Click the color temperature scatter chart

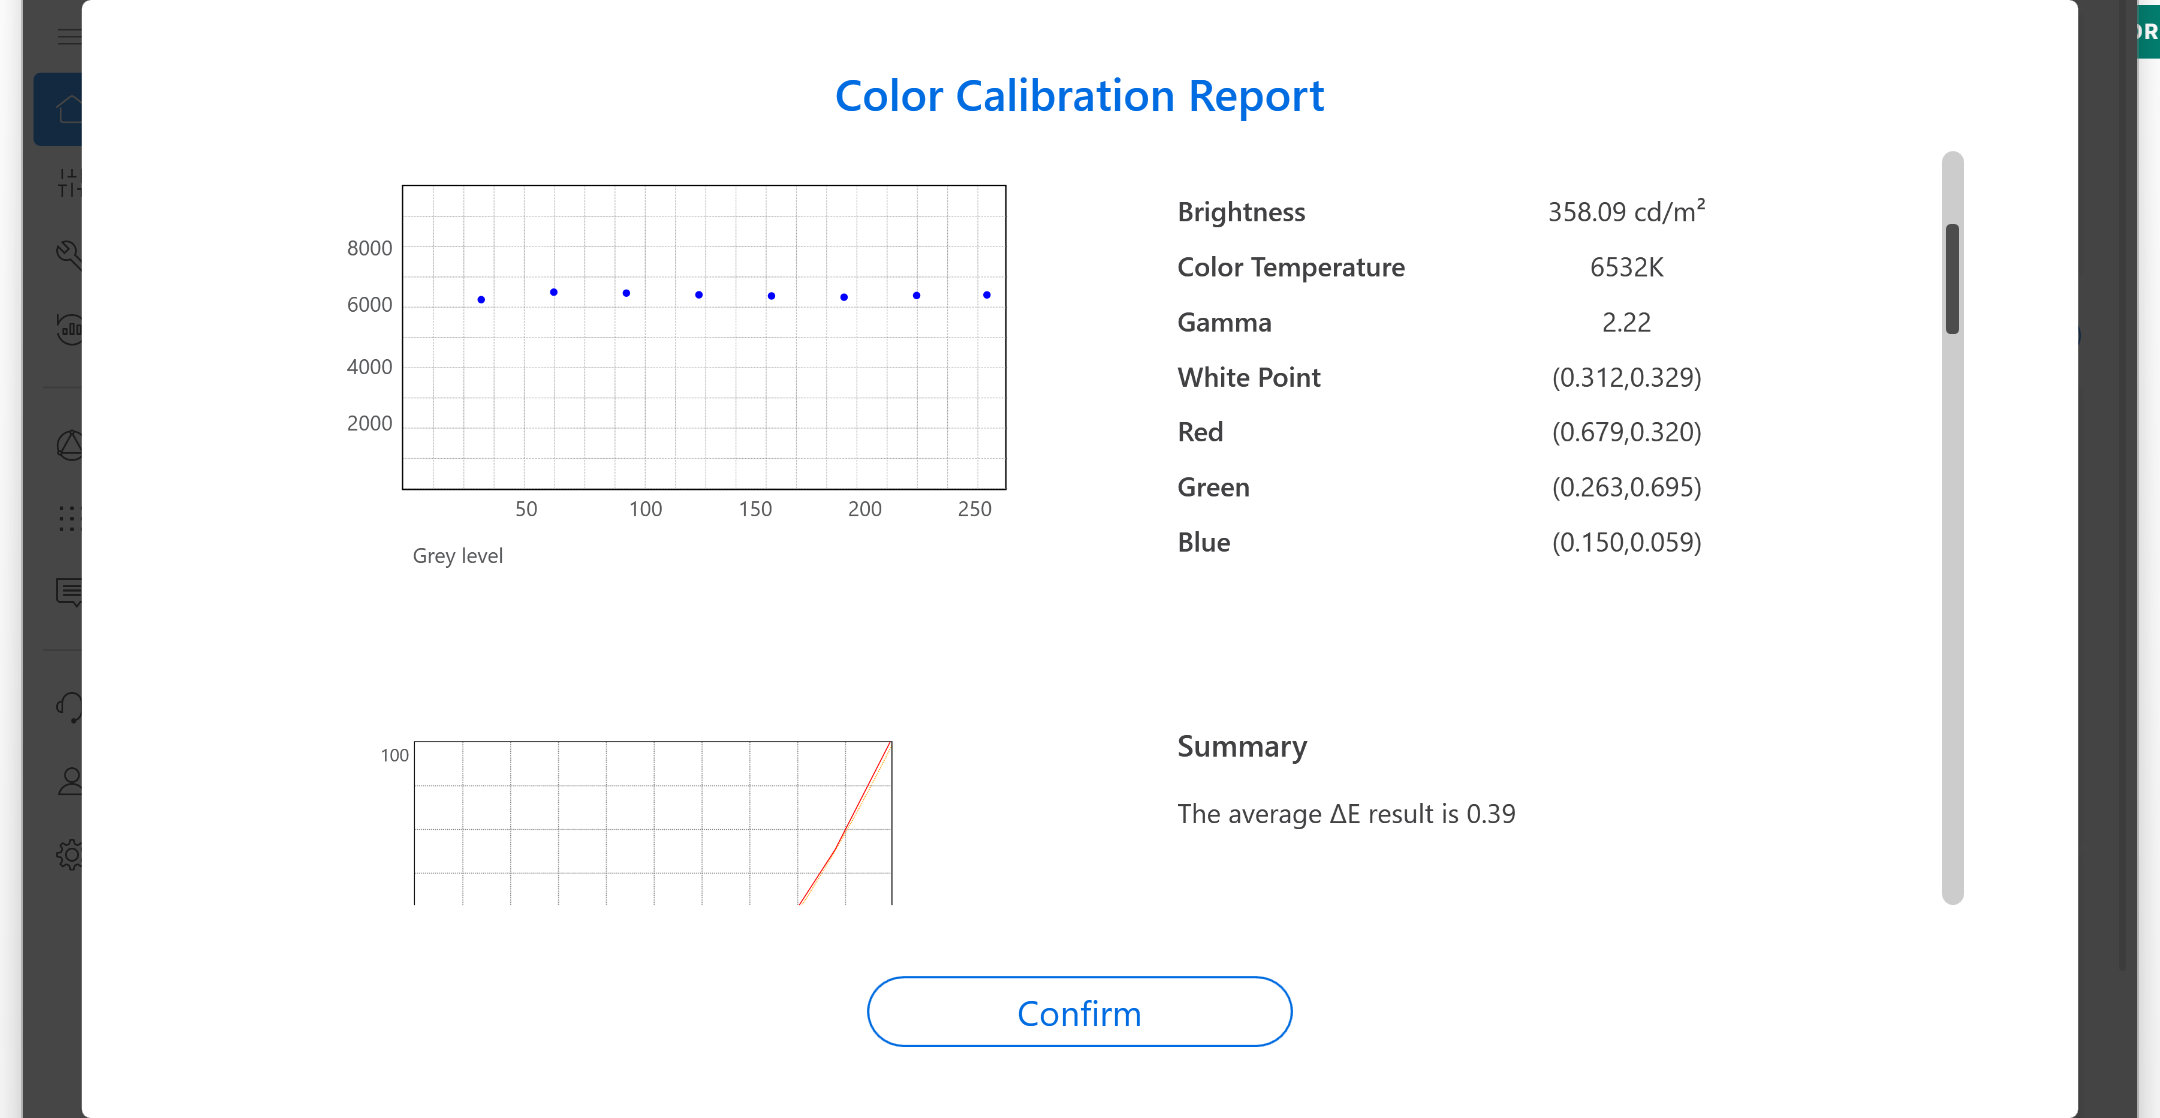(704, 337)
